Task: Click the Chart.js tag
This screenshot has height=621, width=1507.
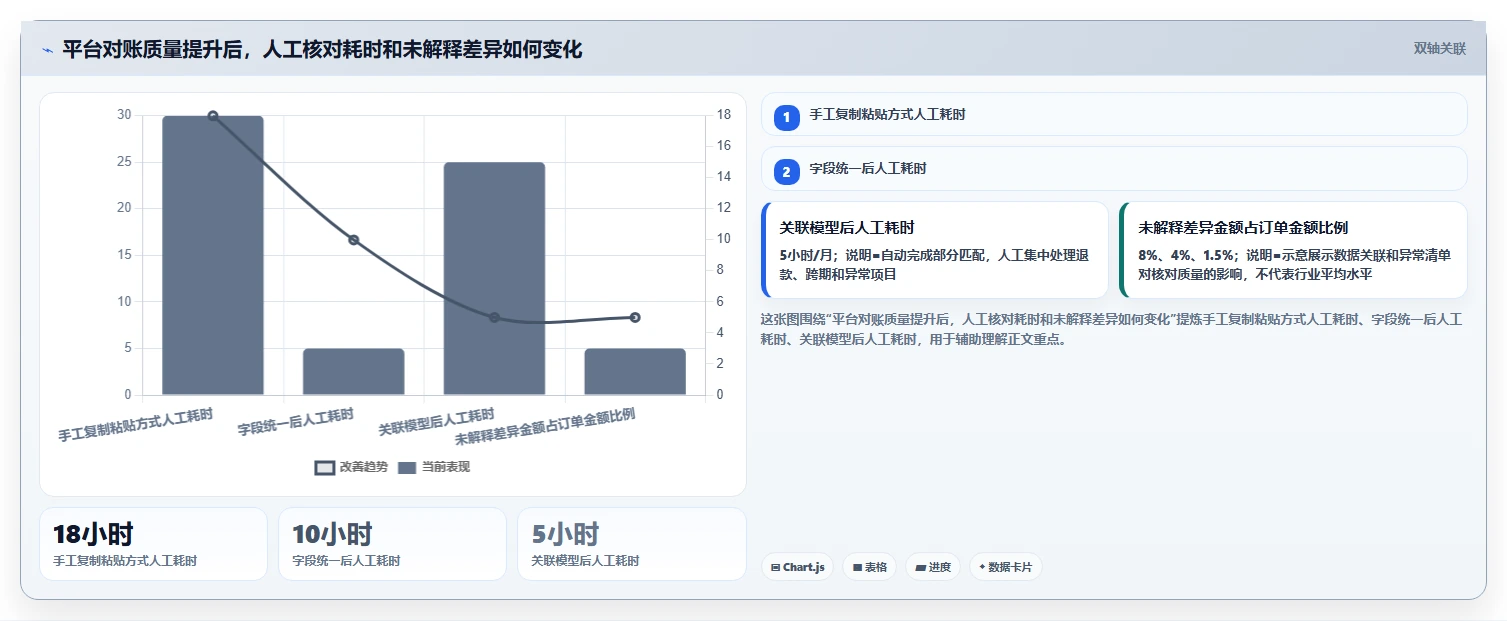Action: coord(797,567)
